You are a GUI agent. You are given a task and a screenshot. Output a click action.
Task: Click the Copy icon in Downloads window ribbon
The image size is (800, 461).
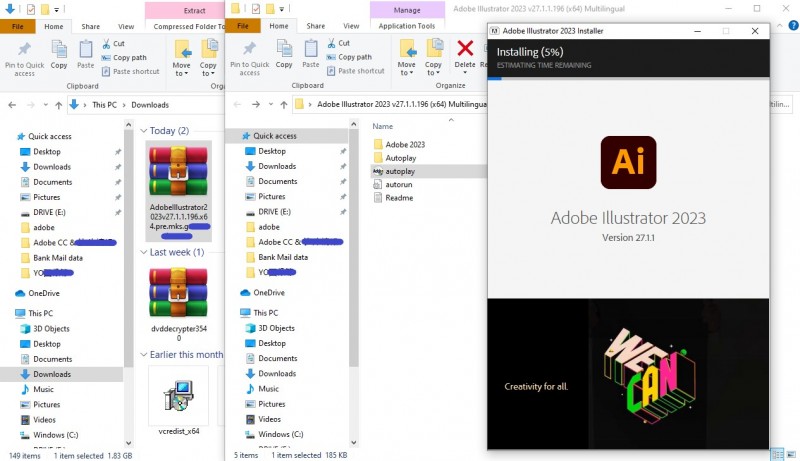59,54
